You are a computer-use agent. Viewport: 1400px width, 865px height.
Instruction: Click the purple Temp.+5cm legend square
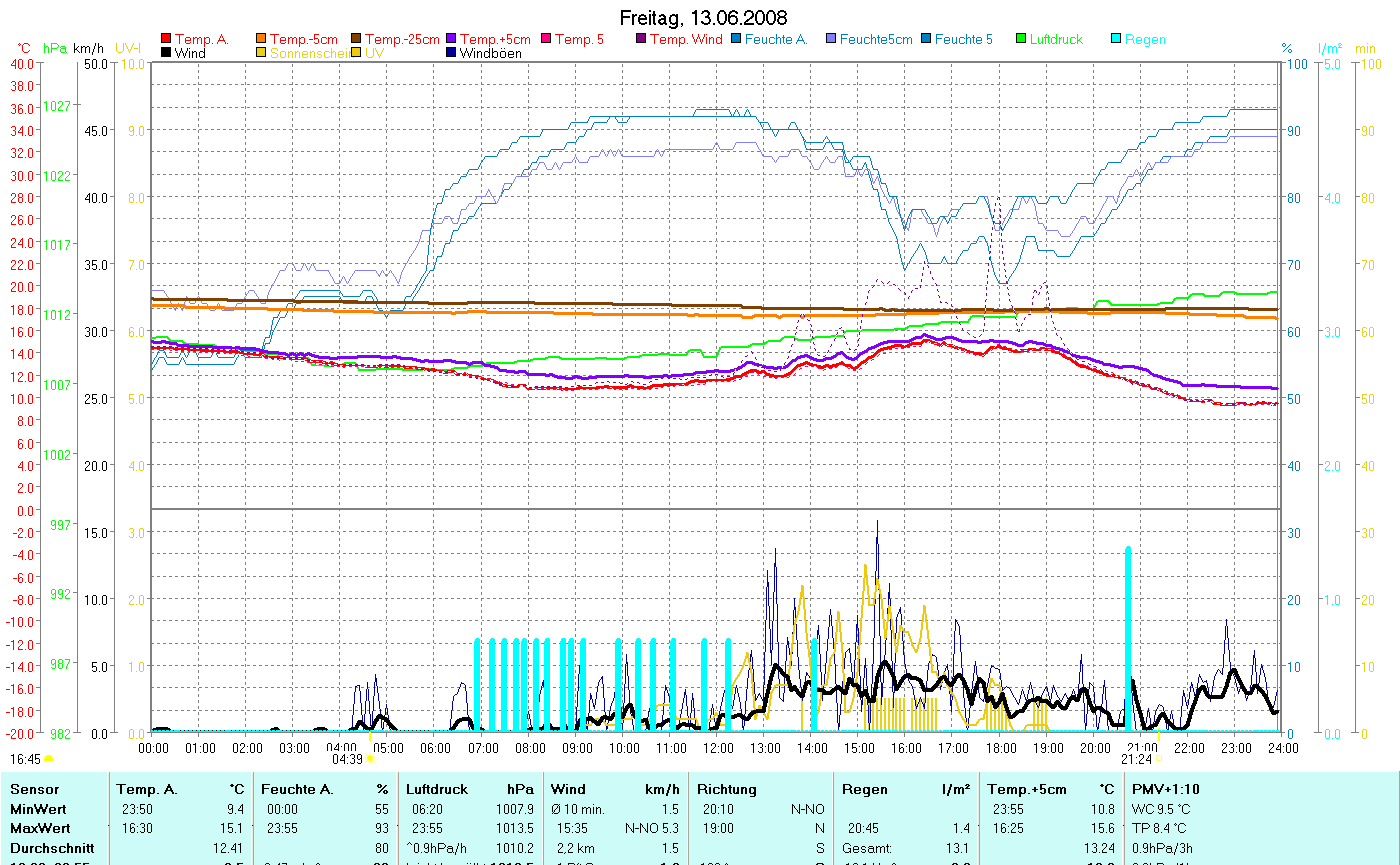tap(451, 40)
